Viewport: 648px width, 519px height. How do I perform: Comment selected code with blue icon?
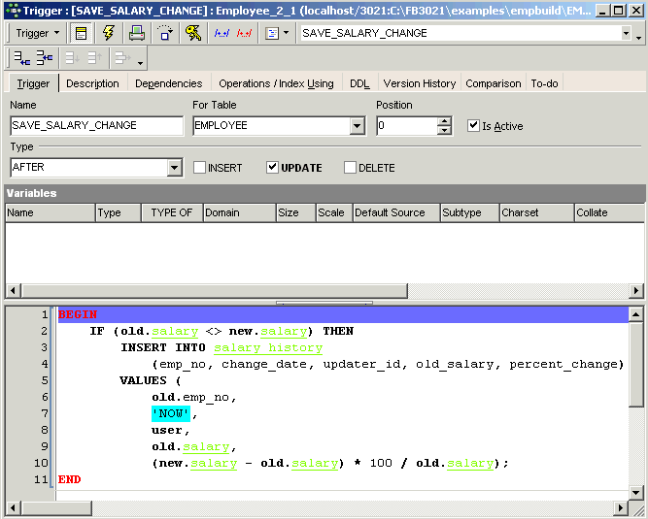coord(222,33)
